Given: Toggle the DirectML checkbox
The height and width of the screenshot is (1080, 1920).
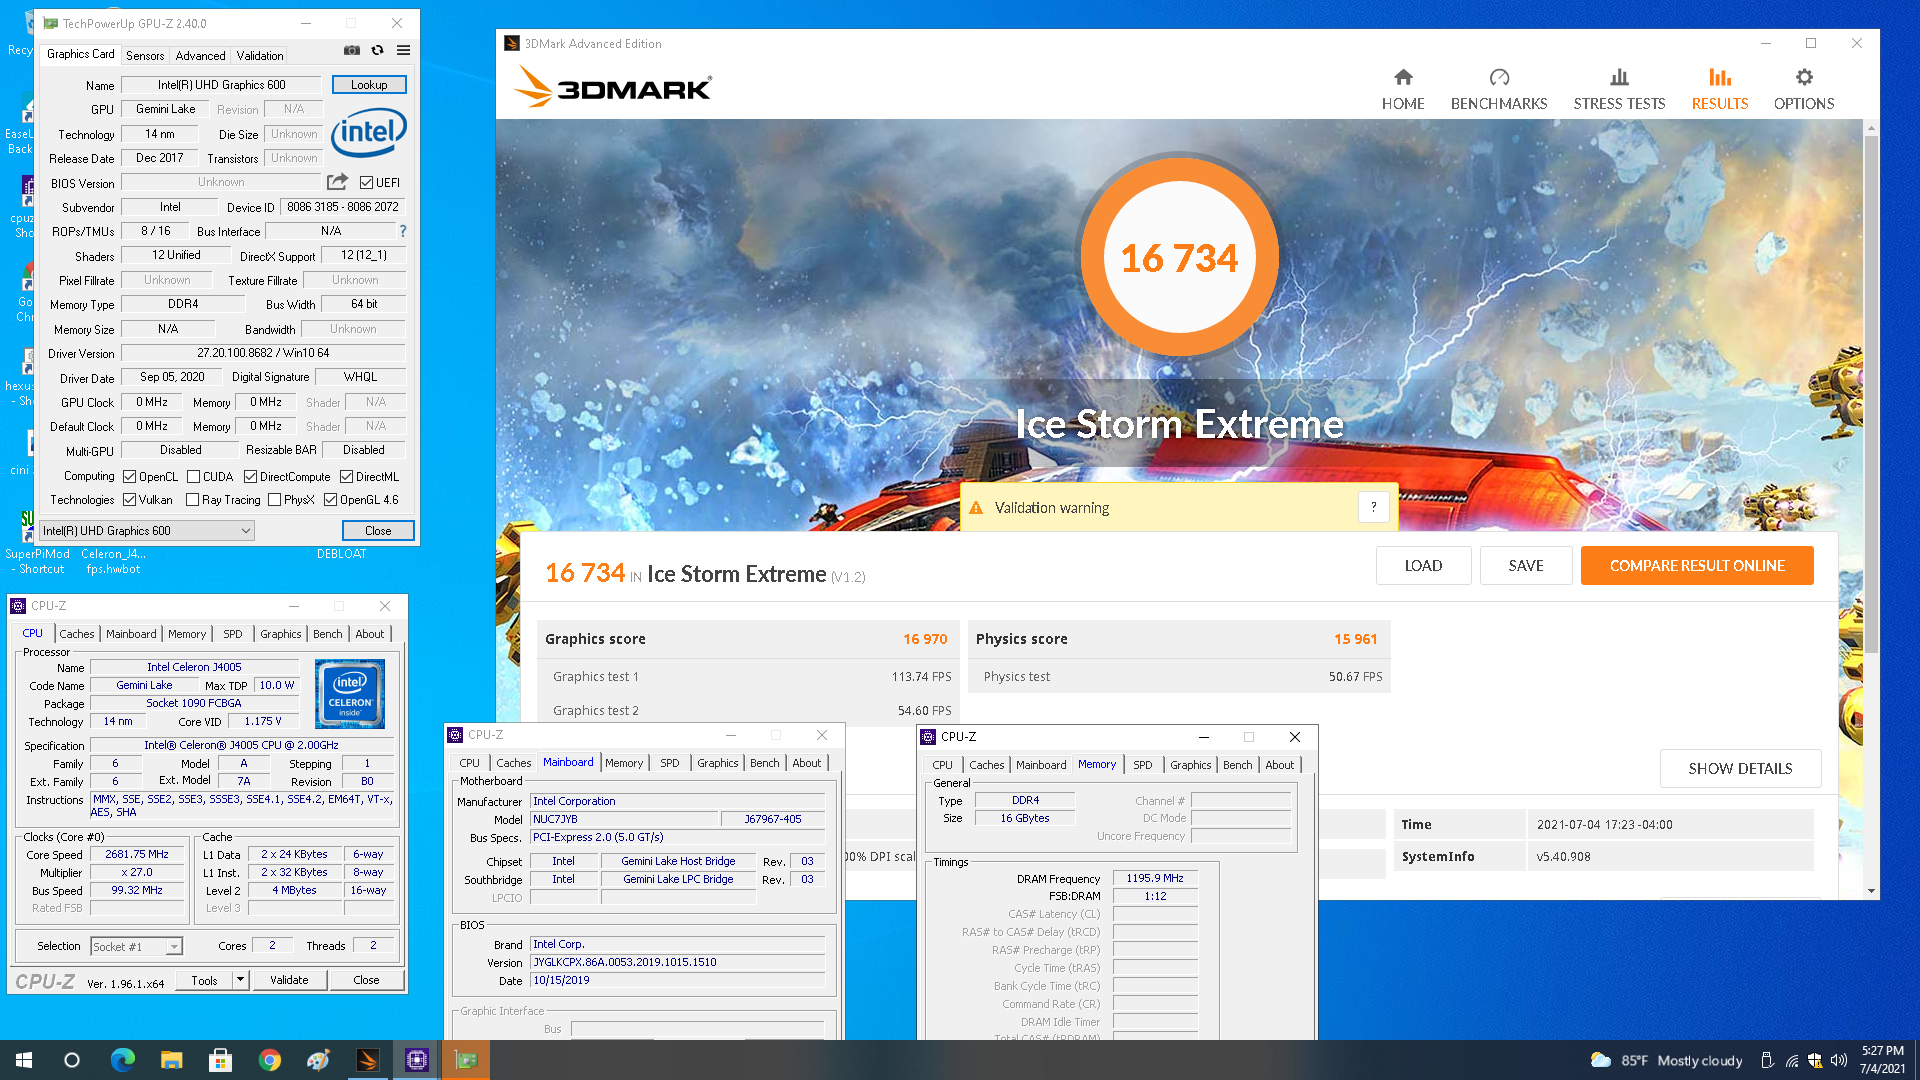Looking at the screenshot, I should coord(347,477).
